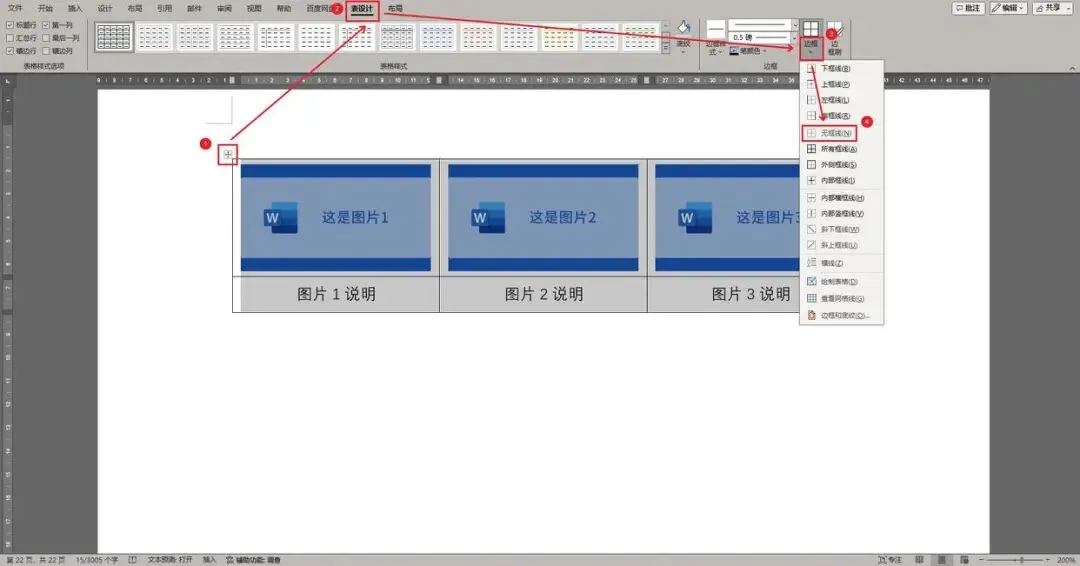
Task: Apply the green-tinted table style thumbnail
Action: (x=640, y=37)
